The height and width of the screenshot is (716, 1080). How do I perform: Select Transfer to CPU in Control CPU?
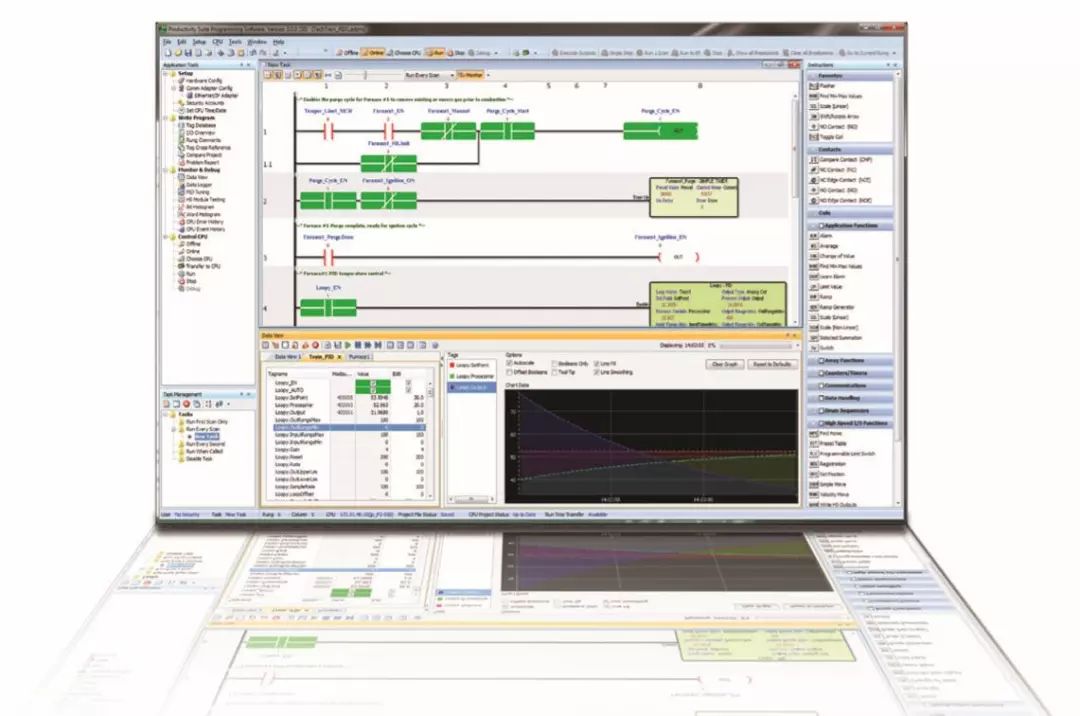pyautogui.click(x=199, y=266)
